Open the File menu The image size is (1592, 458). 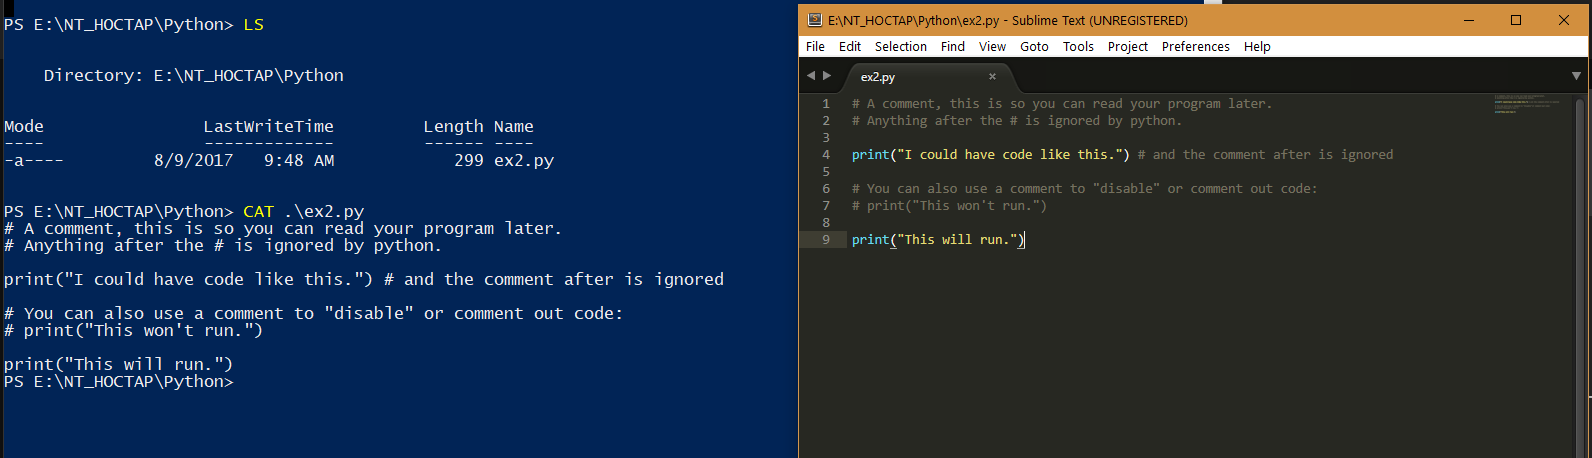[x=815, y=46]
